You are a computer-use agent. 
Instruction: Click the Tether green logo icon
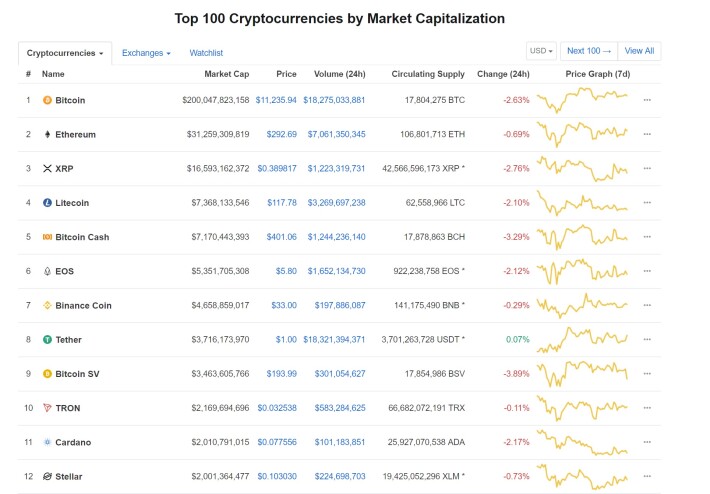pyautogui.click(x=47, y=340)
